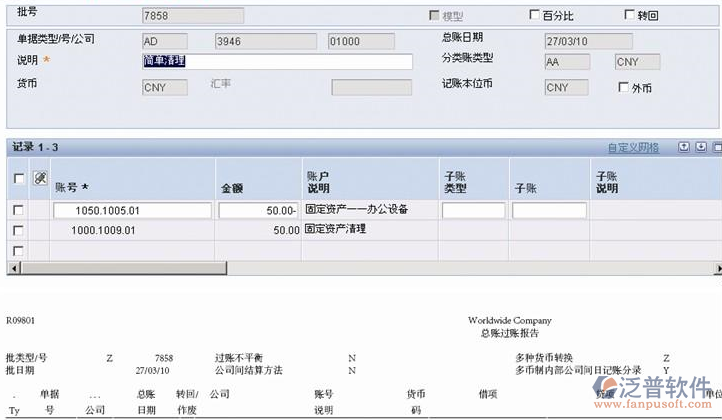Click amount 50.00 in second row
This screenshot has height=420, width=722.
286,230
